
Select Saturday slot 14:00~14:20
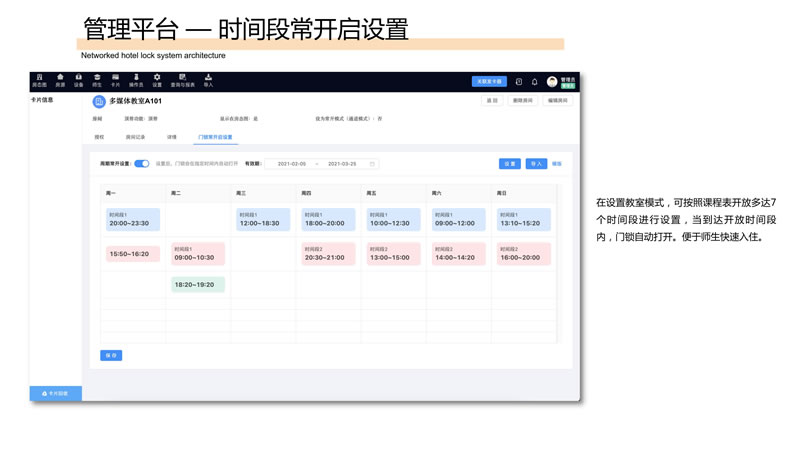(458, 254)
